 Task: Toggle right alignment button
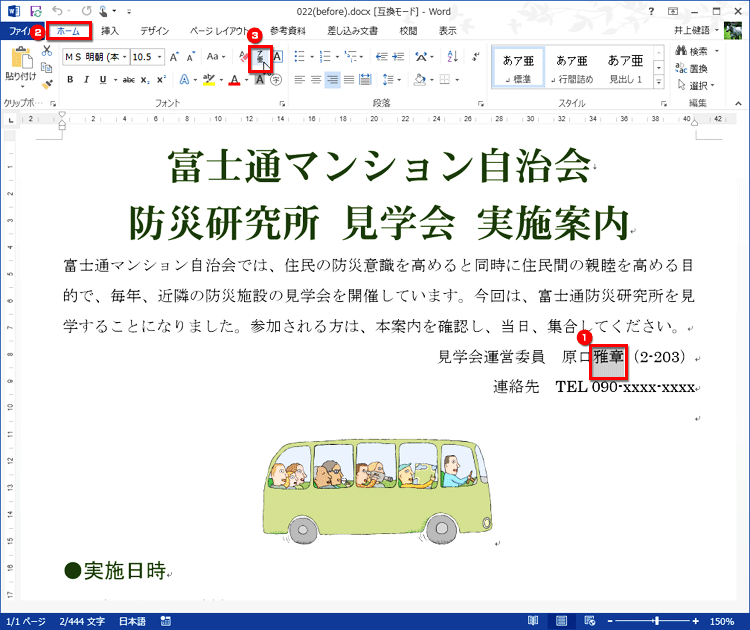[332, 80]
